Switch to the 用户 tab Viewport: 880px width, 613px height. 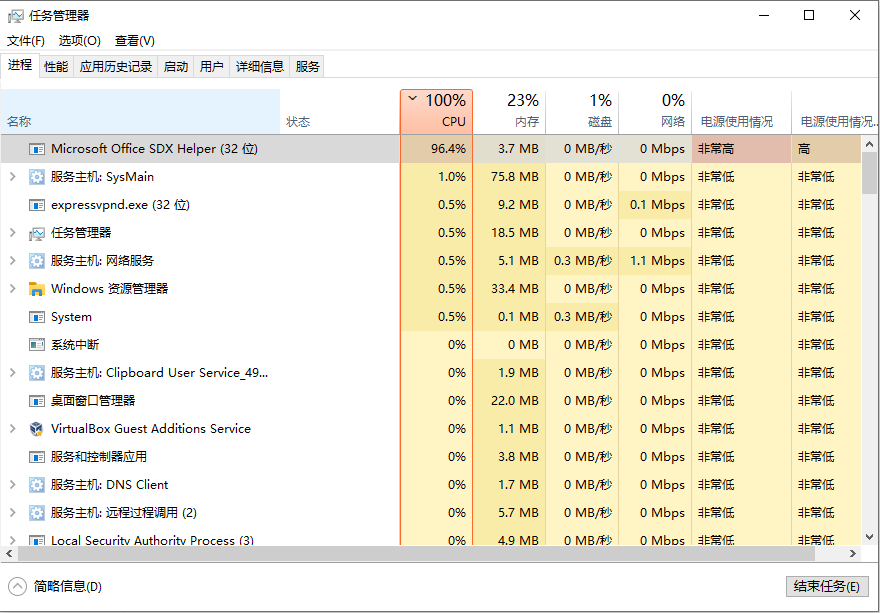[x=212, y=67]
